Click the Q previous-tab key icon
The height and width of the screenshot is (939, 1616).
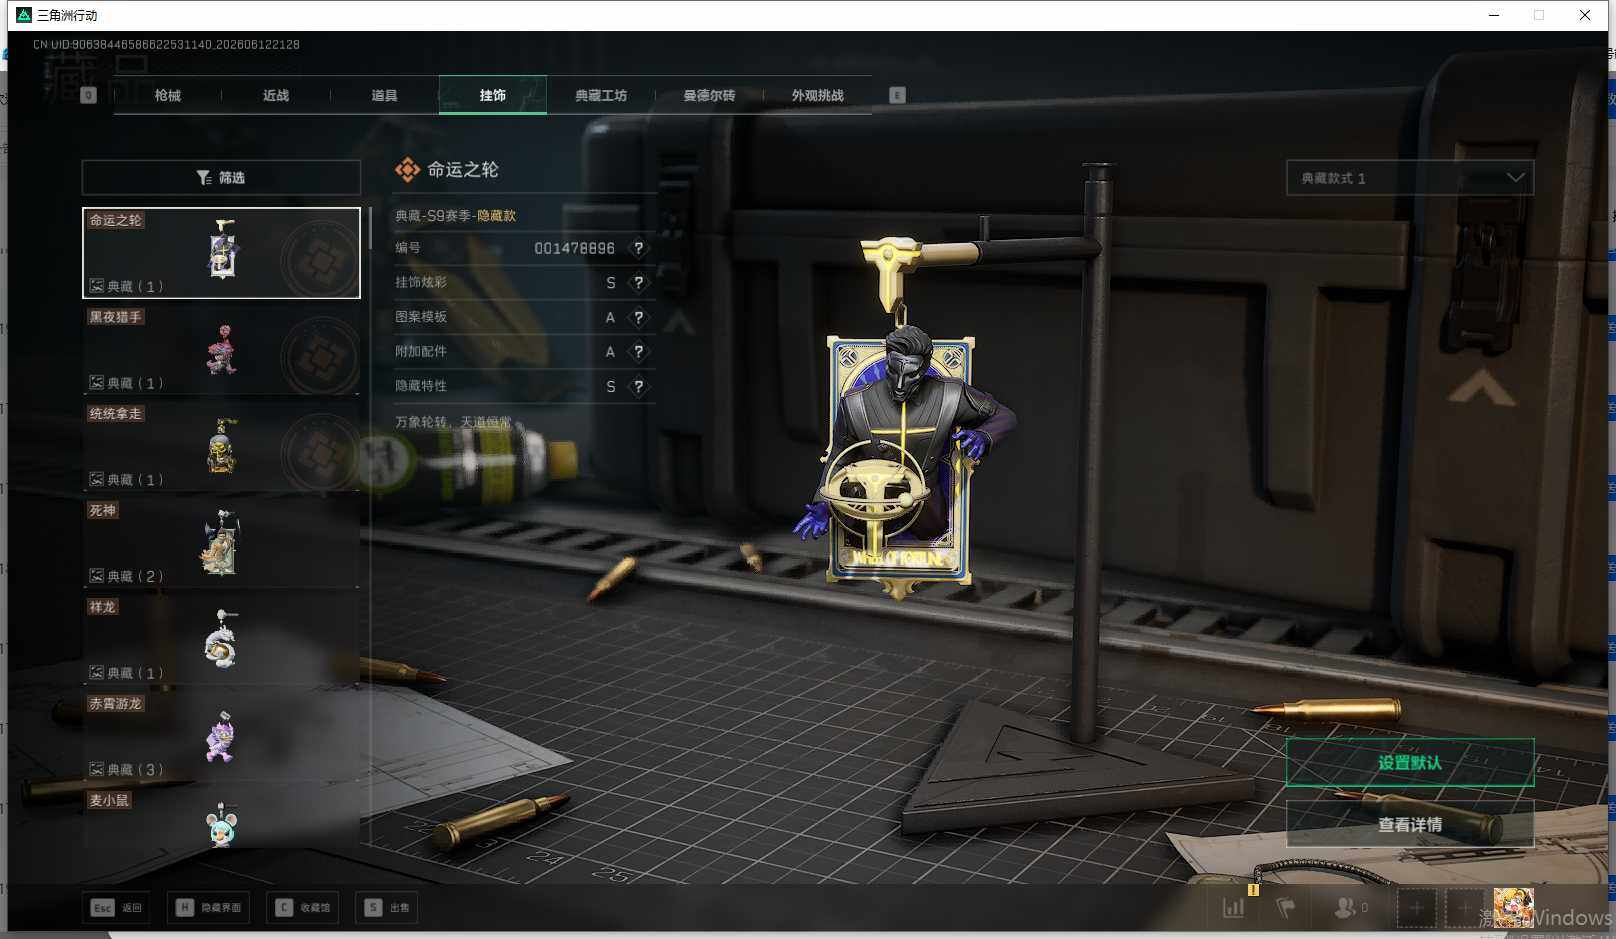(x=88, y=95)
